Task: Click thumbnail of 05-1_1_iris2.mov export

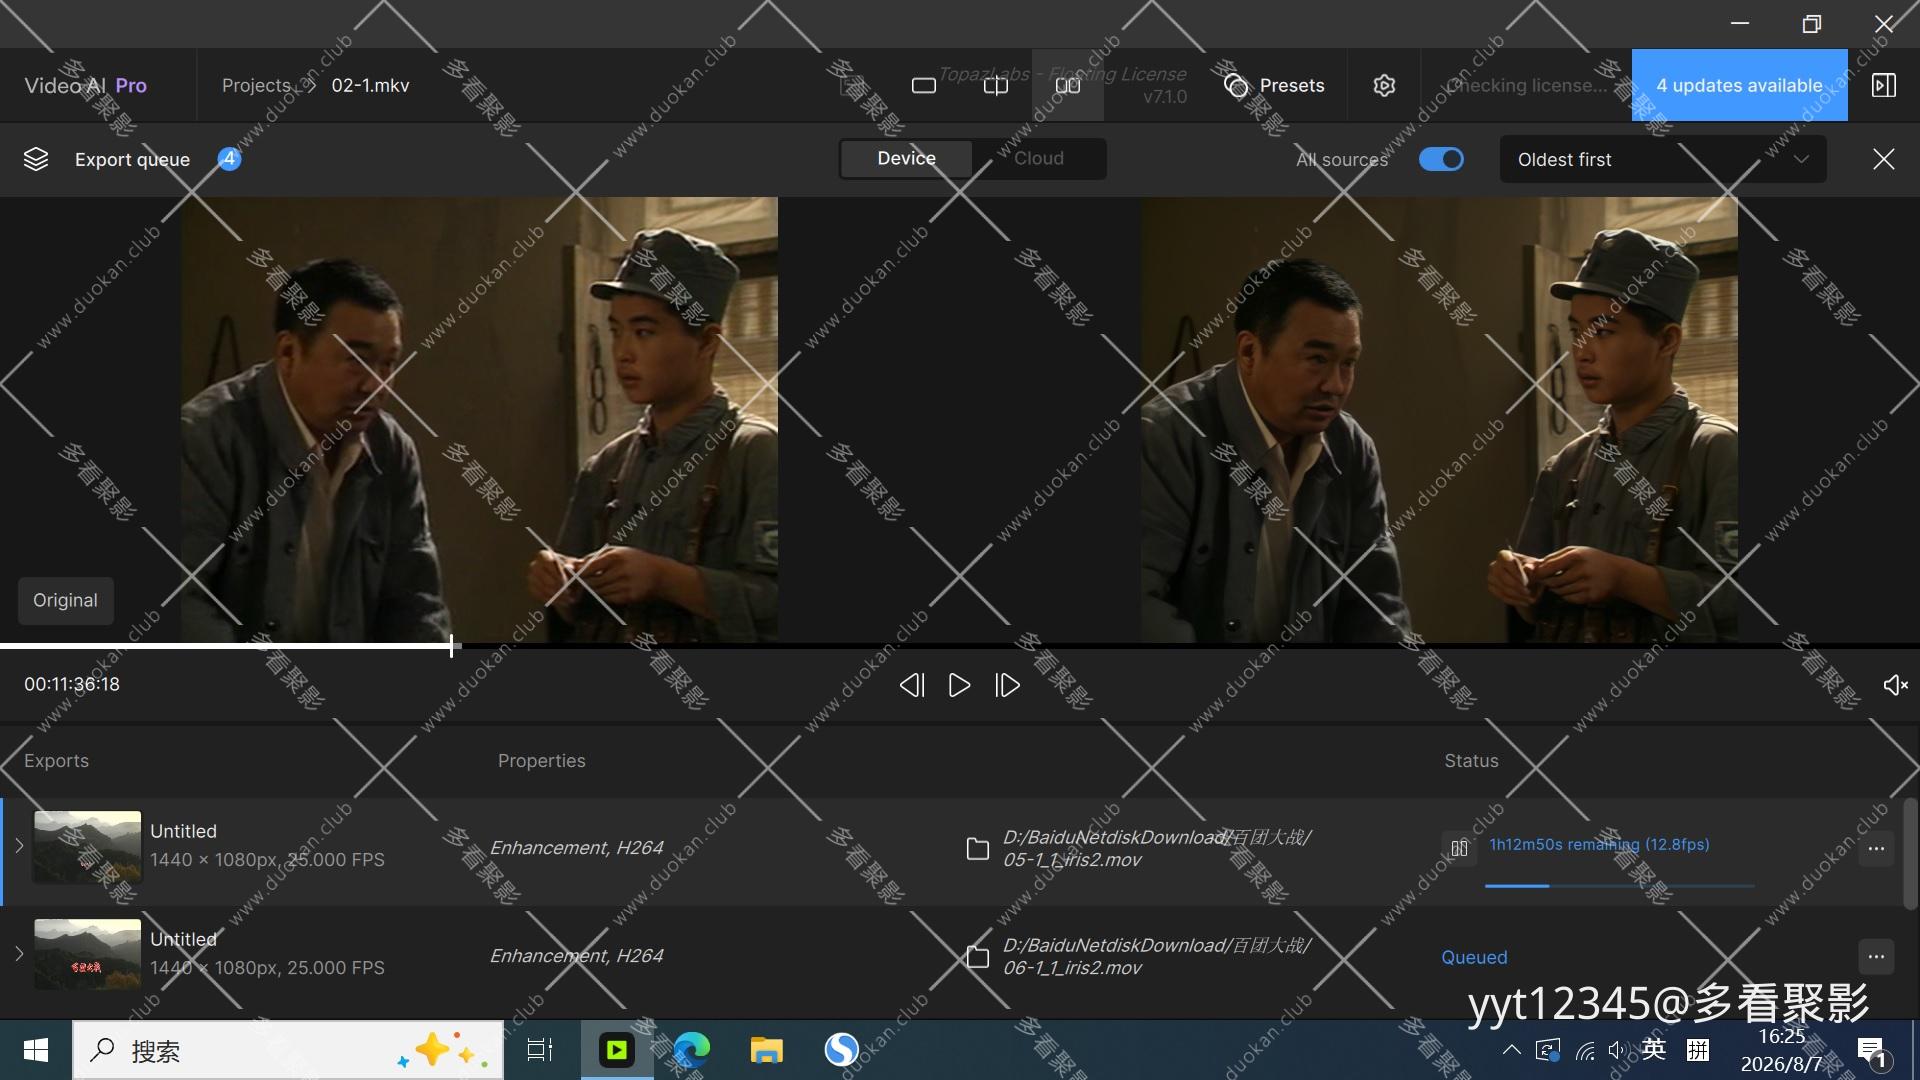Action: (x=87, y=846)
